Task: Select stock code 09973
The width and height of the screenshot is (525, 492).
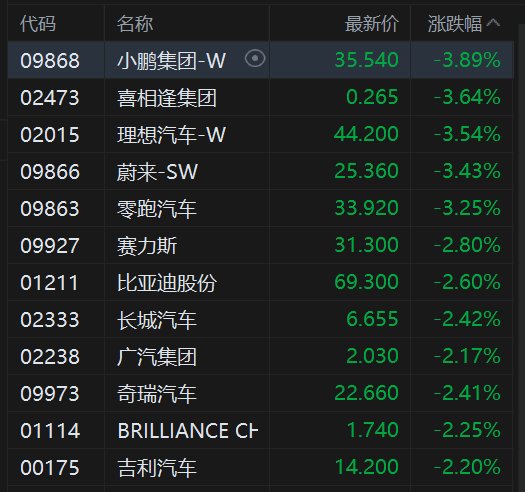Action: 50,394
